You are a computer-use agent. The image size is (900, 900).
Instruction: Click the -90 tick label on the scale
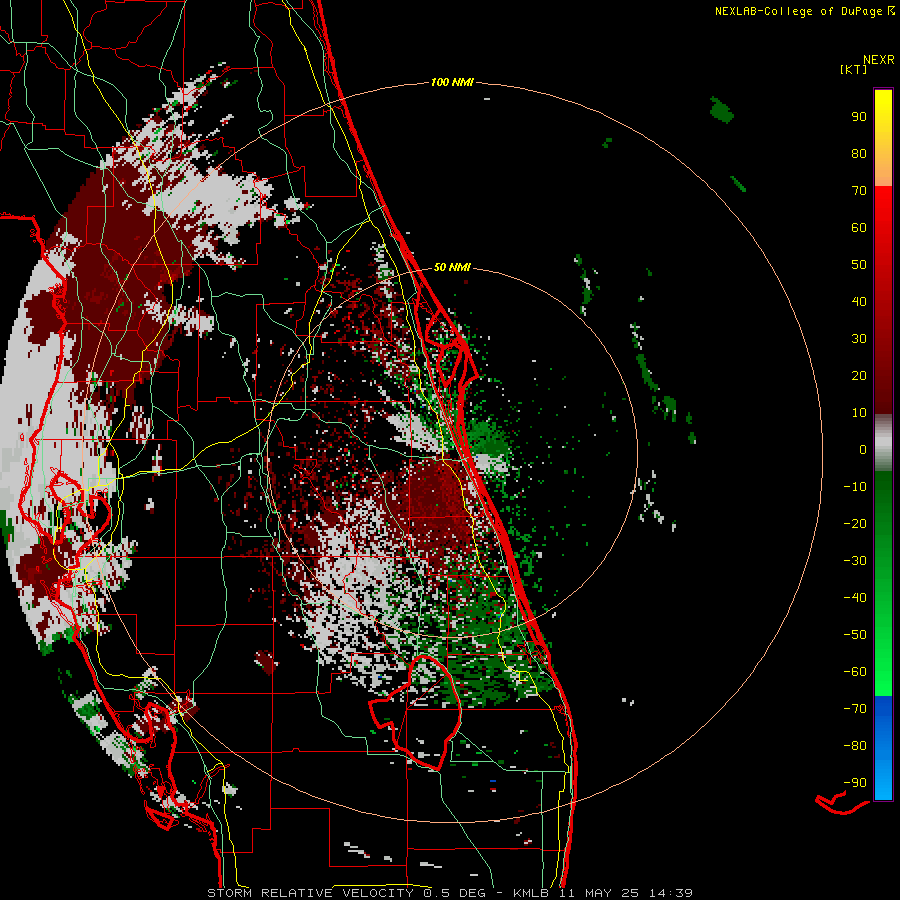[855, 783]
